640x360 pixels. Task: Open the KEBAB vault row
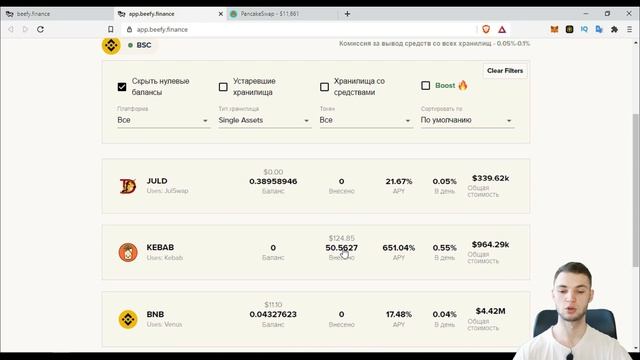tap(316, 252)
